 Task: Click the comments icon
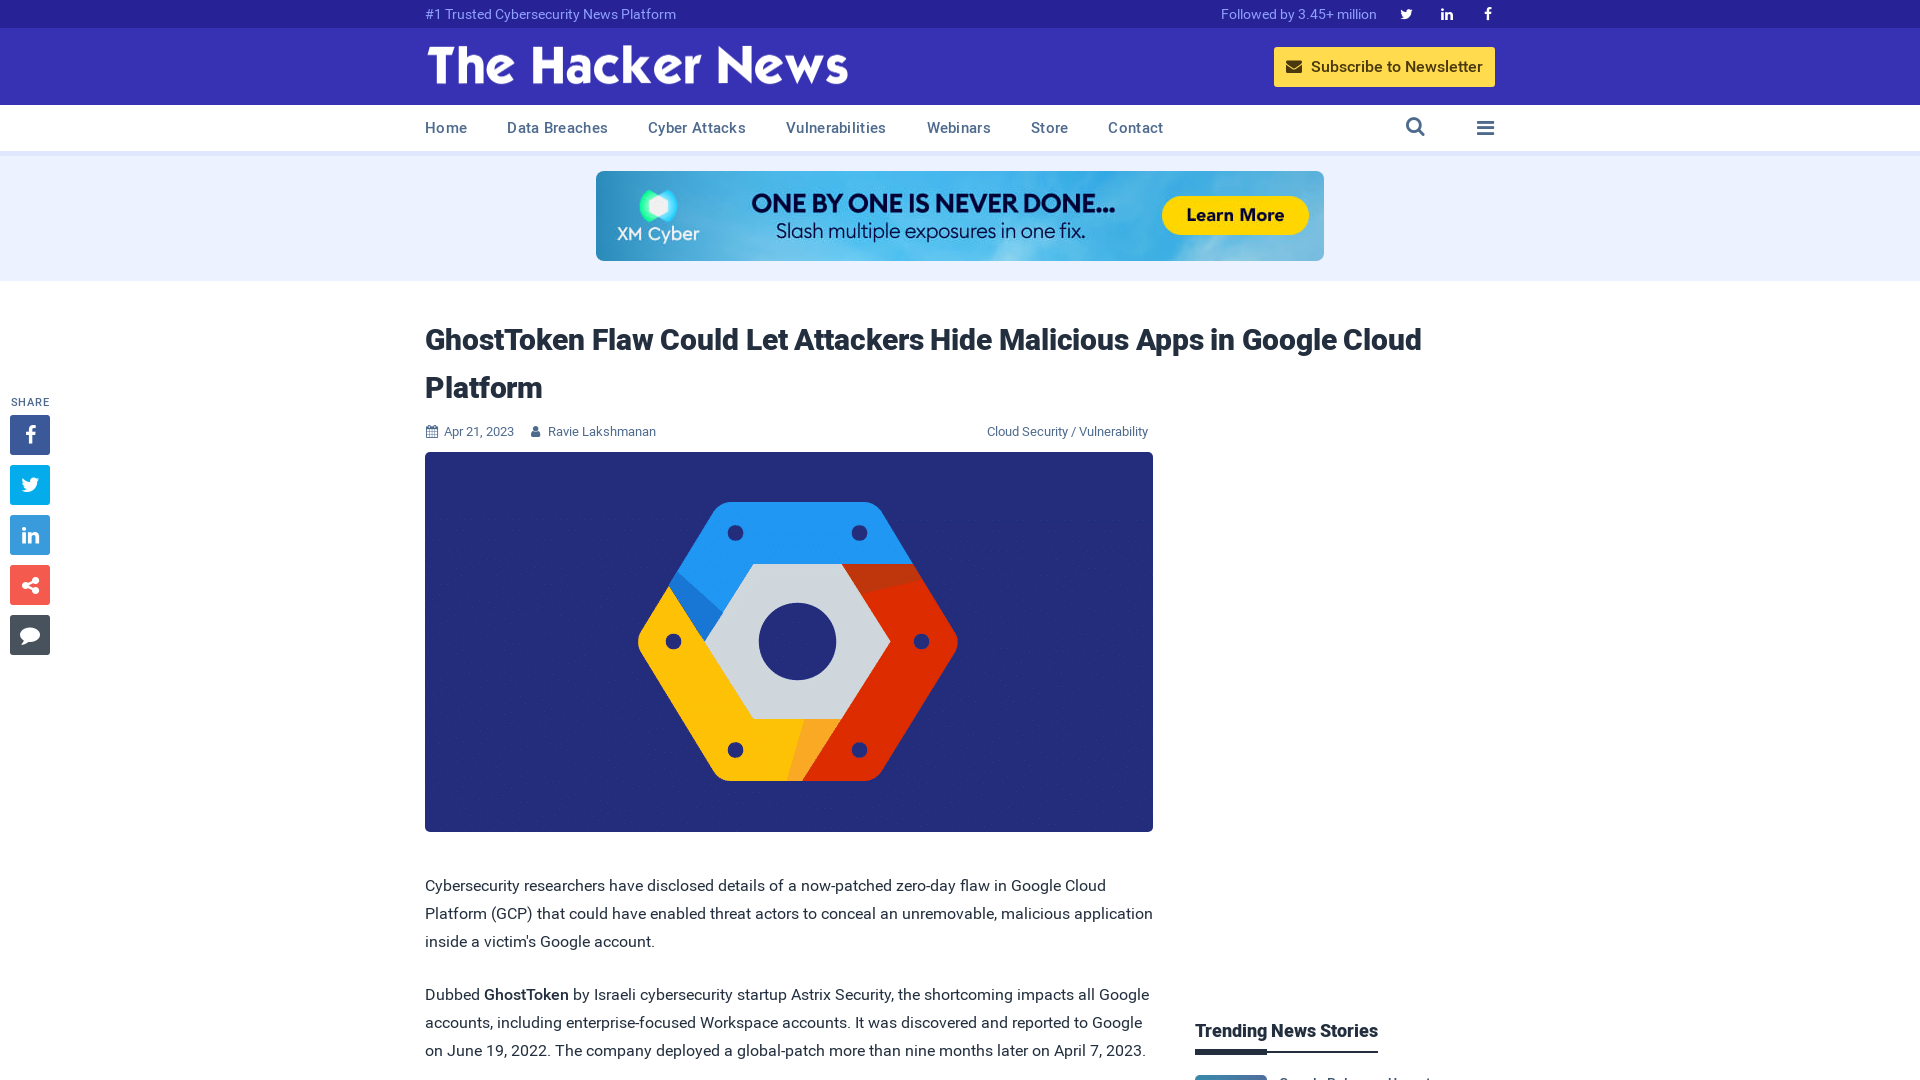coord(30,634)
